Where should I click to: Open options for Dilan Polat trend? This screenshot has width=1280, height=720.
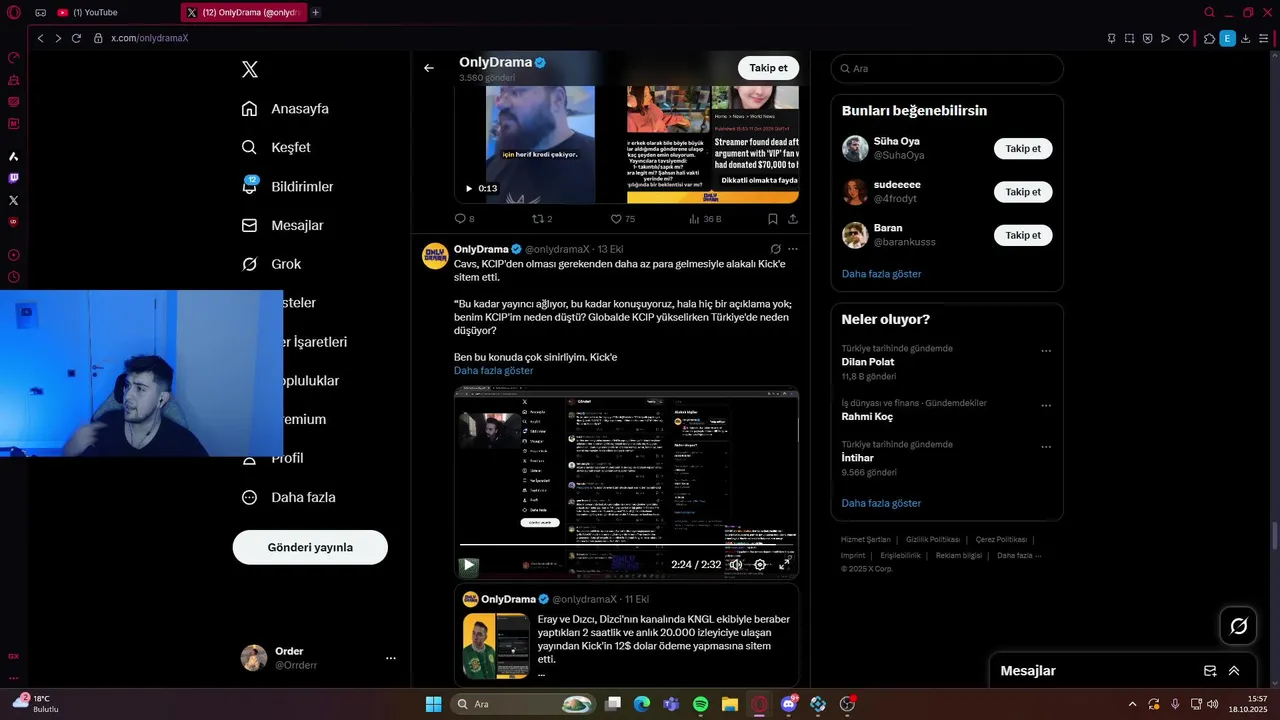pos(1046,351)
